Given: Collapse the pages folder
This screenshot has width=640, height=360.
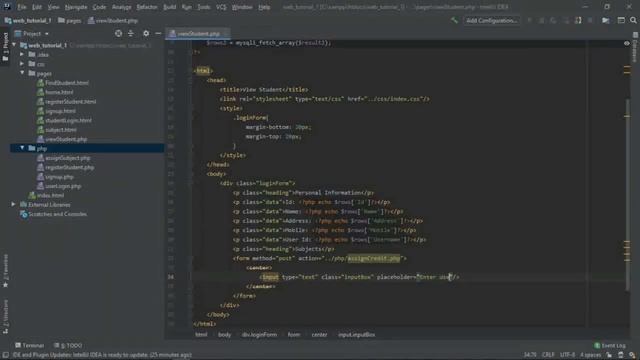Looking at the screenshot, I should 22,73.
